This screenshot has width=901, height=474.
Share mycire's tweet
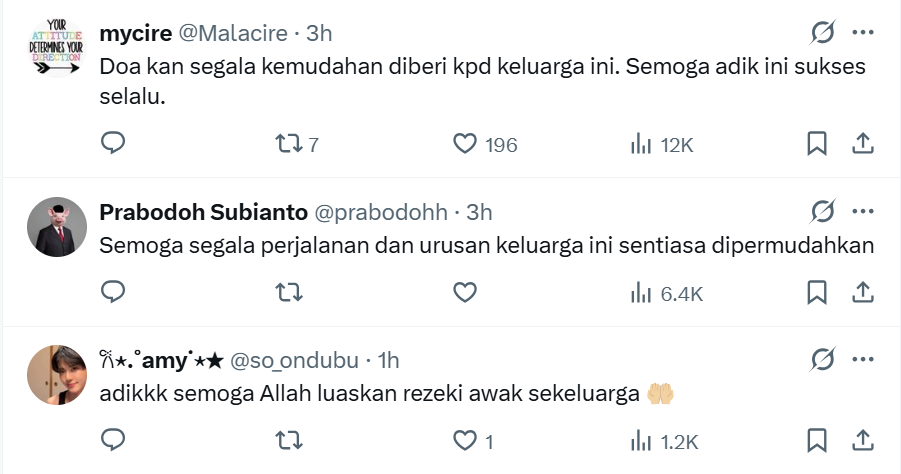[x=863, y=144]
